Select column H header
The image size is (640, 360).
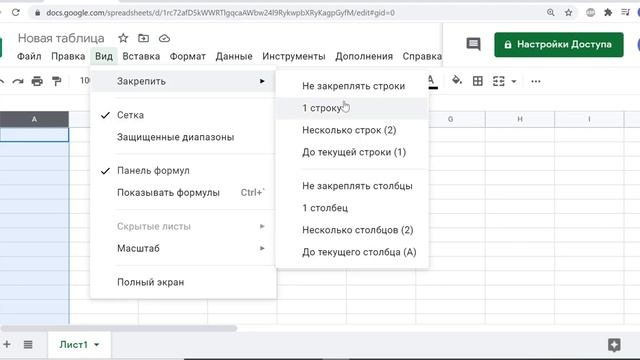click(520, 119)
